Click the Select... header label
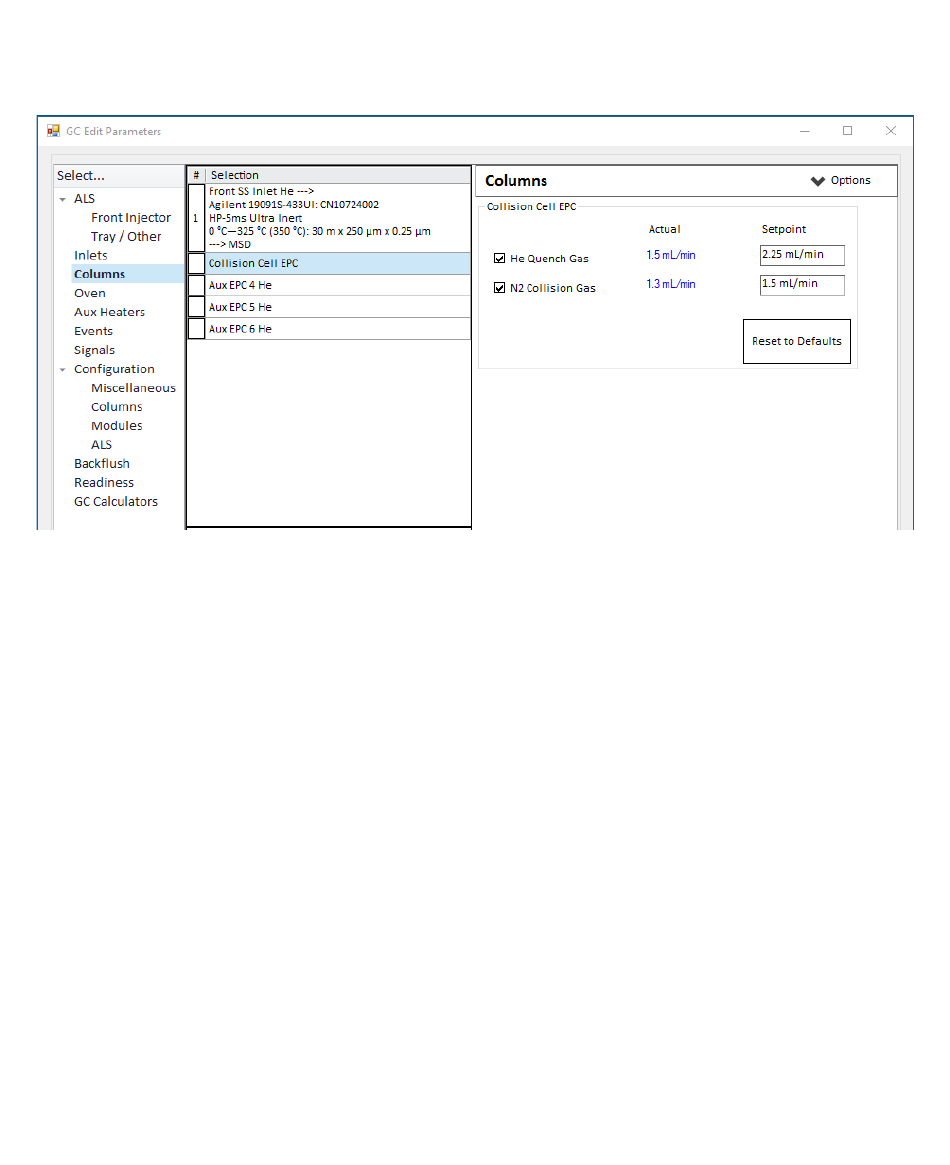This screenshot has width=950, height=1165. [81, 176]
